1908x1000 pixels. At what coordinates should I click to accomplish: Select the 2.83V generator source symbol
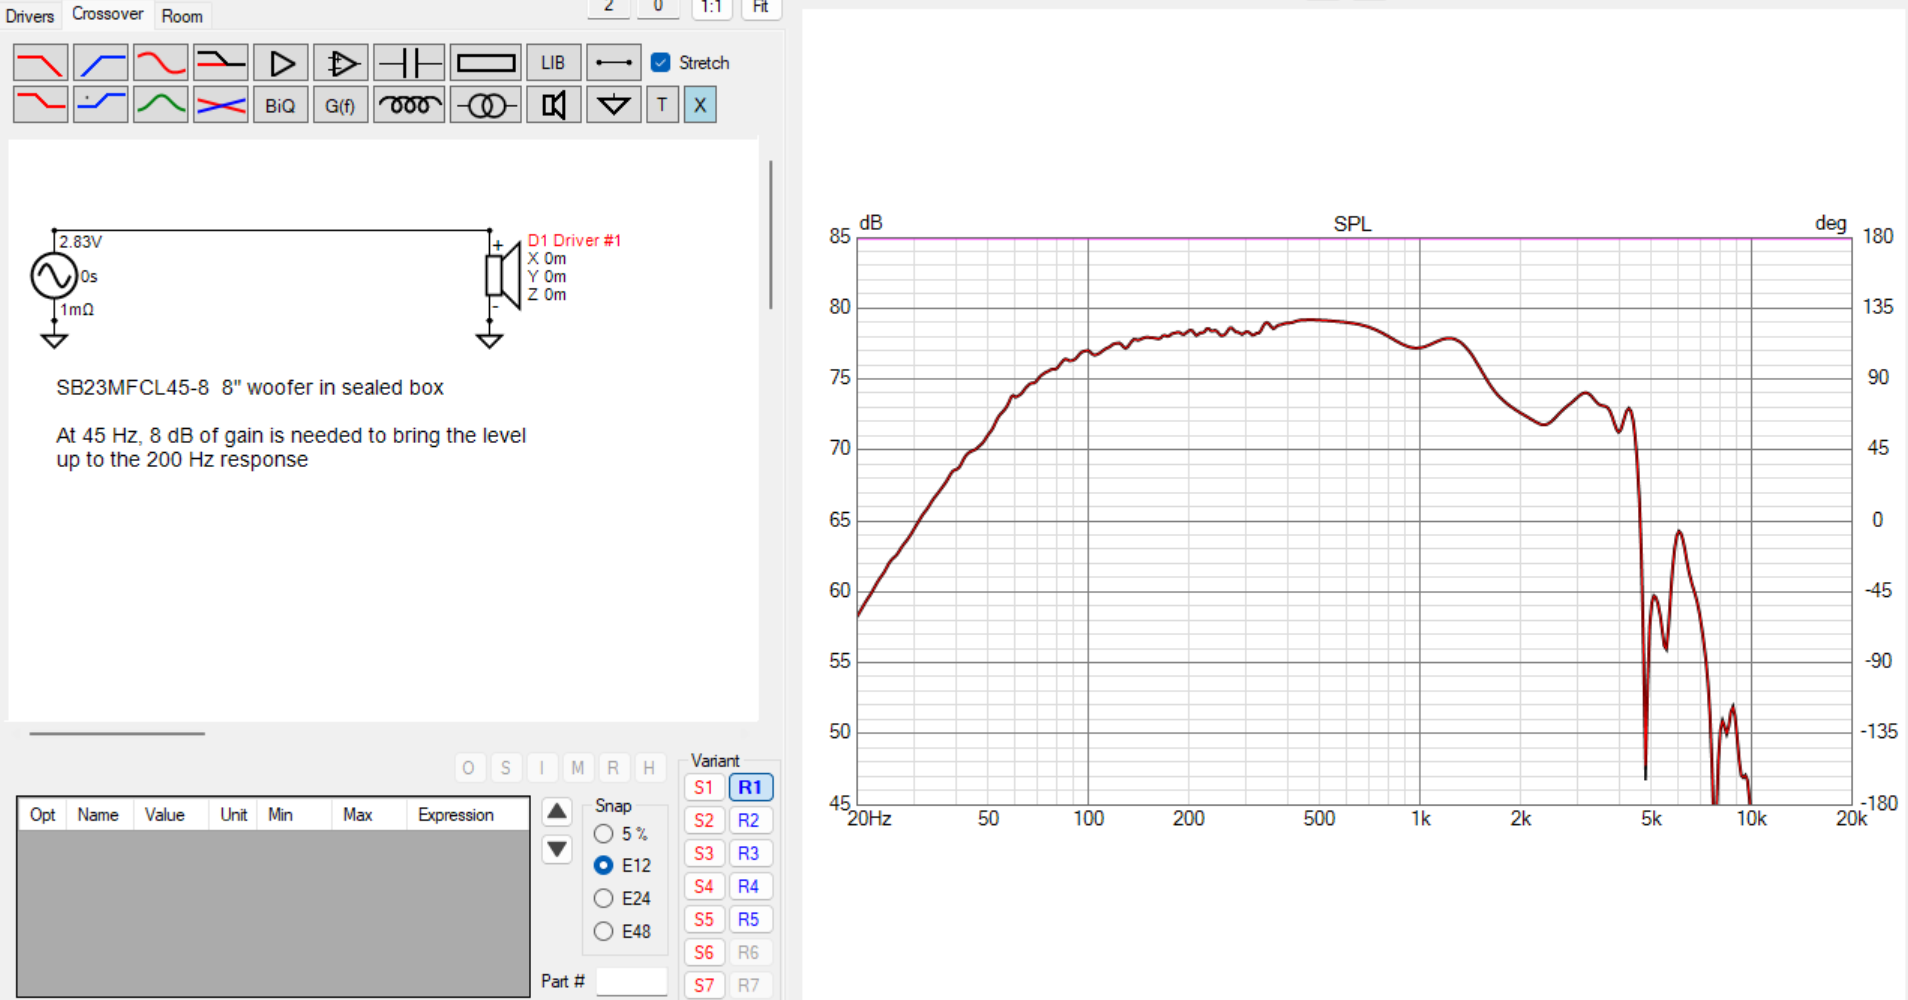[54, 276]
